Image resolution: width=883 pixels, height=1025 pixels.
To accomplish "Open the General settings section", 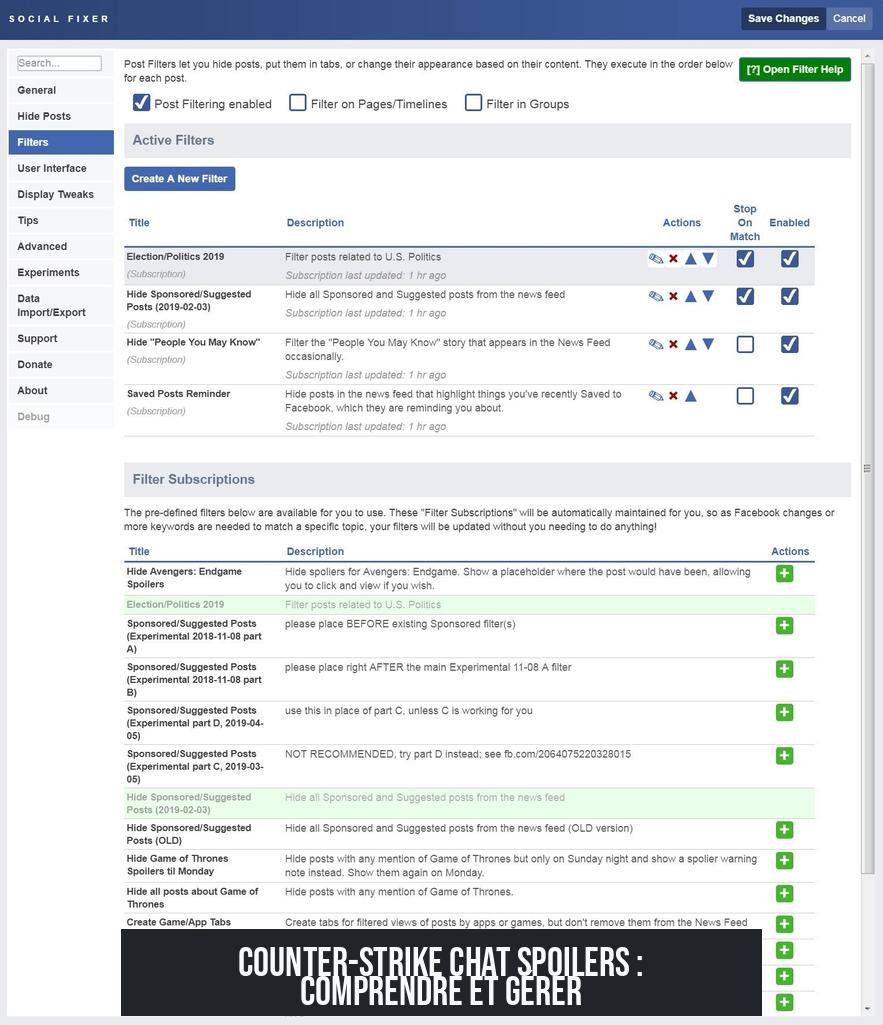I will pyautogui.click(x=61, y=90).
